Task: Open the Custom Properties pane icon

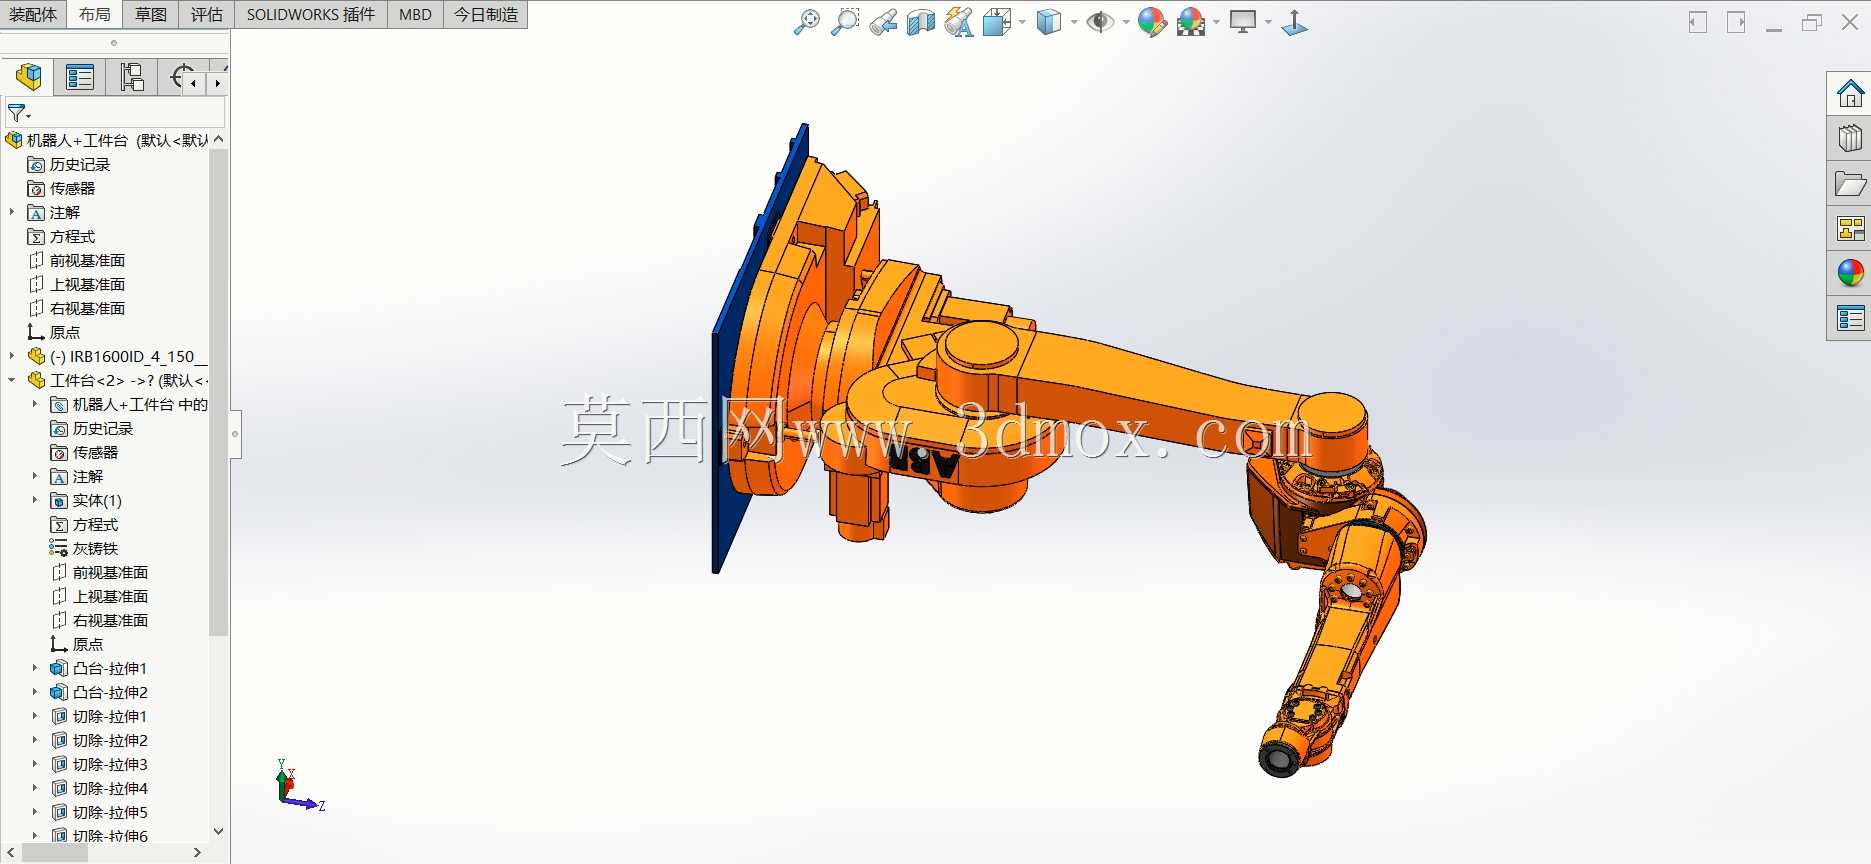Action: tap(1850, 319)
